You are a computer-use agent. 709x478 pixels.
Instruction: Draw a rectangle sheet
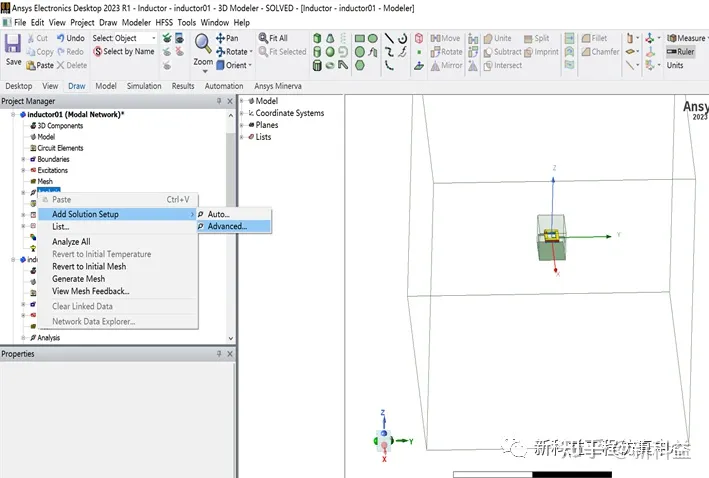(x=360, y=38)
